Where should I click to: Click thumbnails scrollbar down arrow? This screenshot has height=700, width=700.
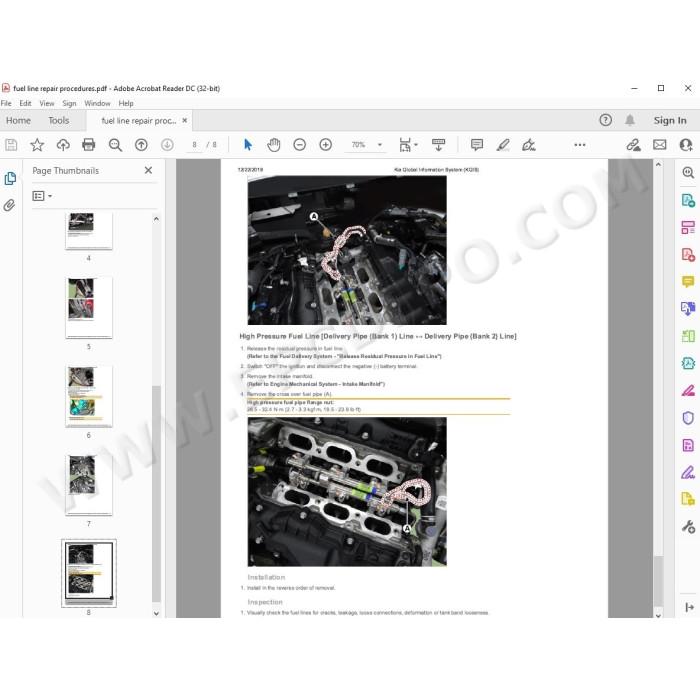pos(156,613)
